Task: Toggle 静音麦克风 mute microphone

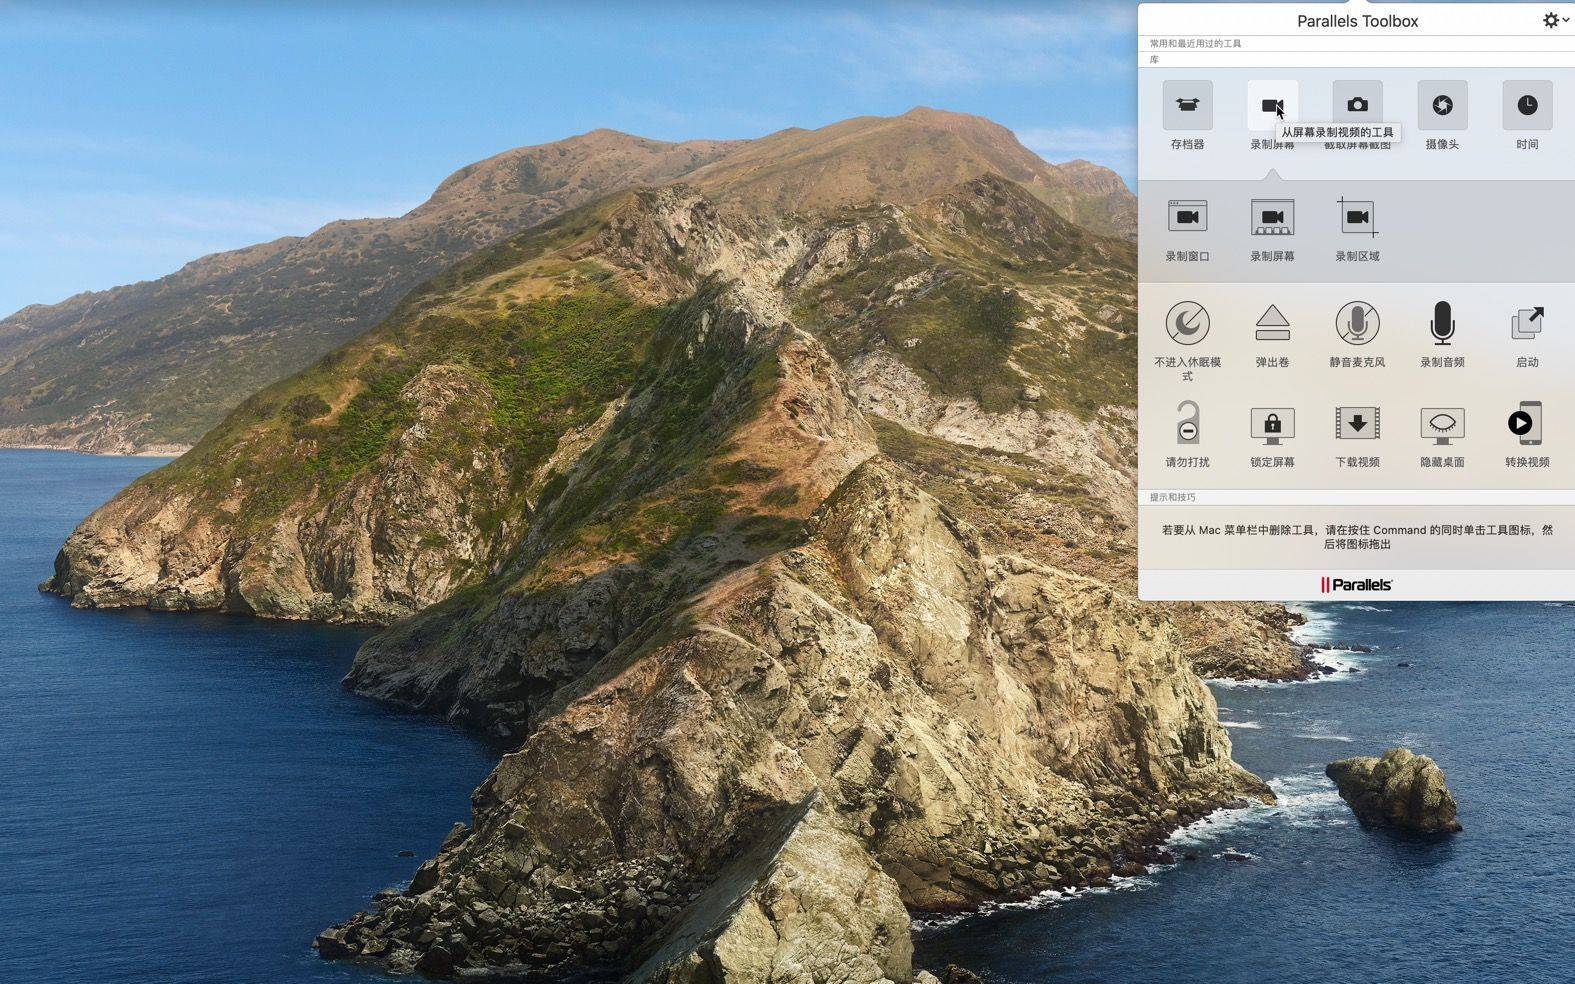Action: click(x=1357, y=324)
